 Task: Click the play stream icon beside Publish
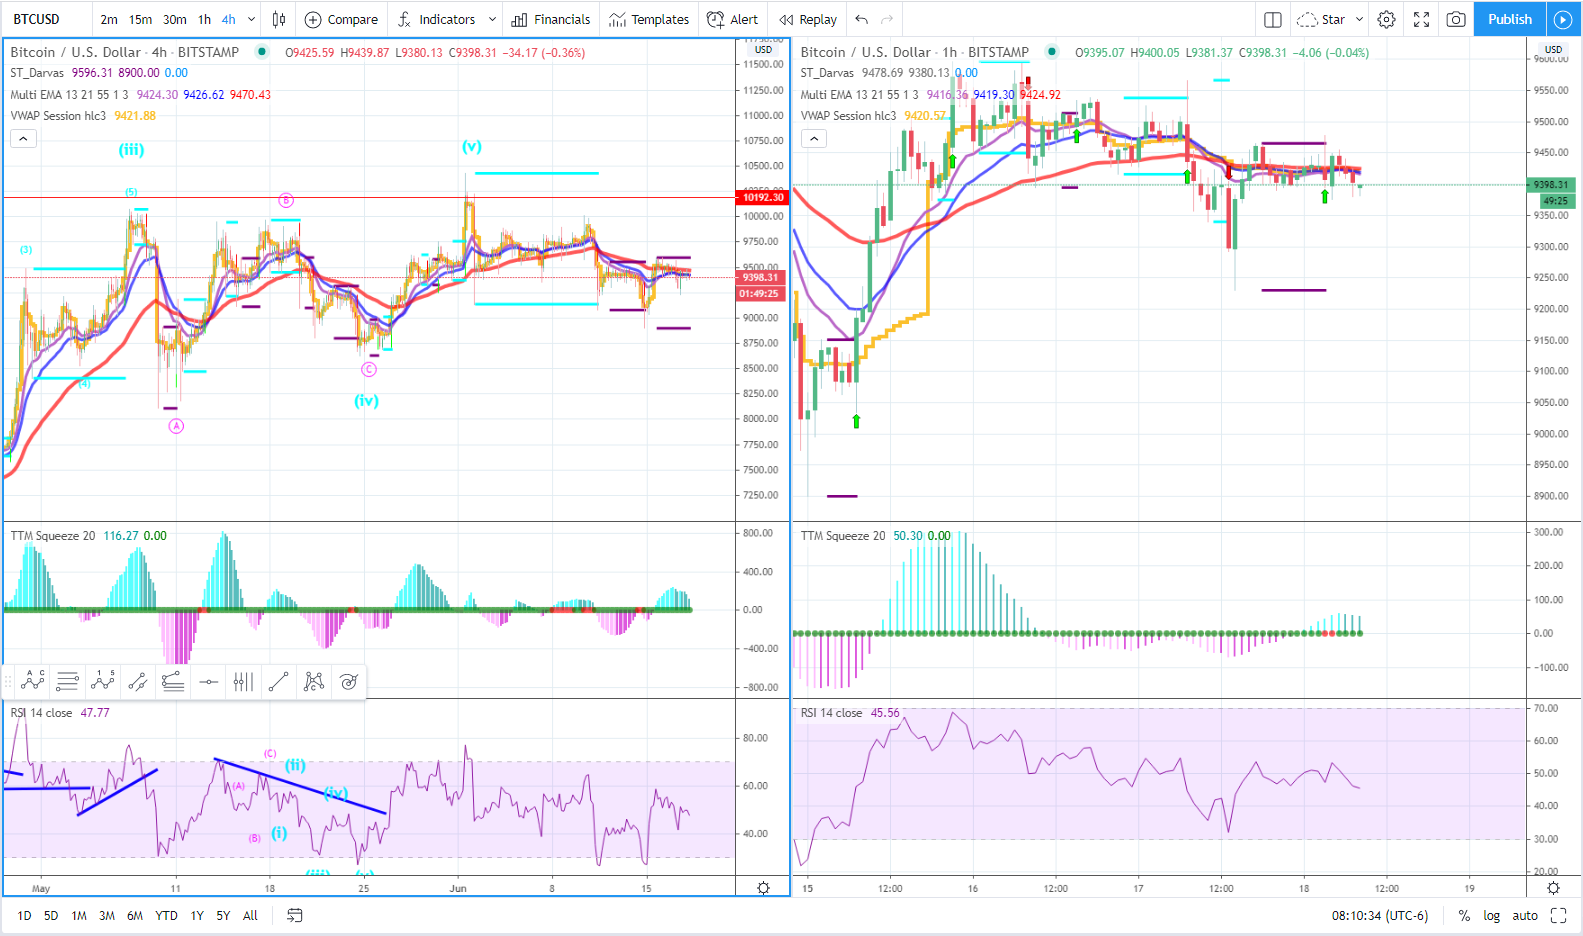(1563, 19)
